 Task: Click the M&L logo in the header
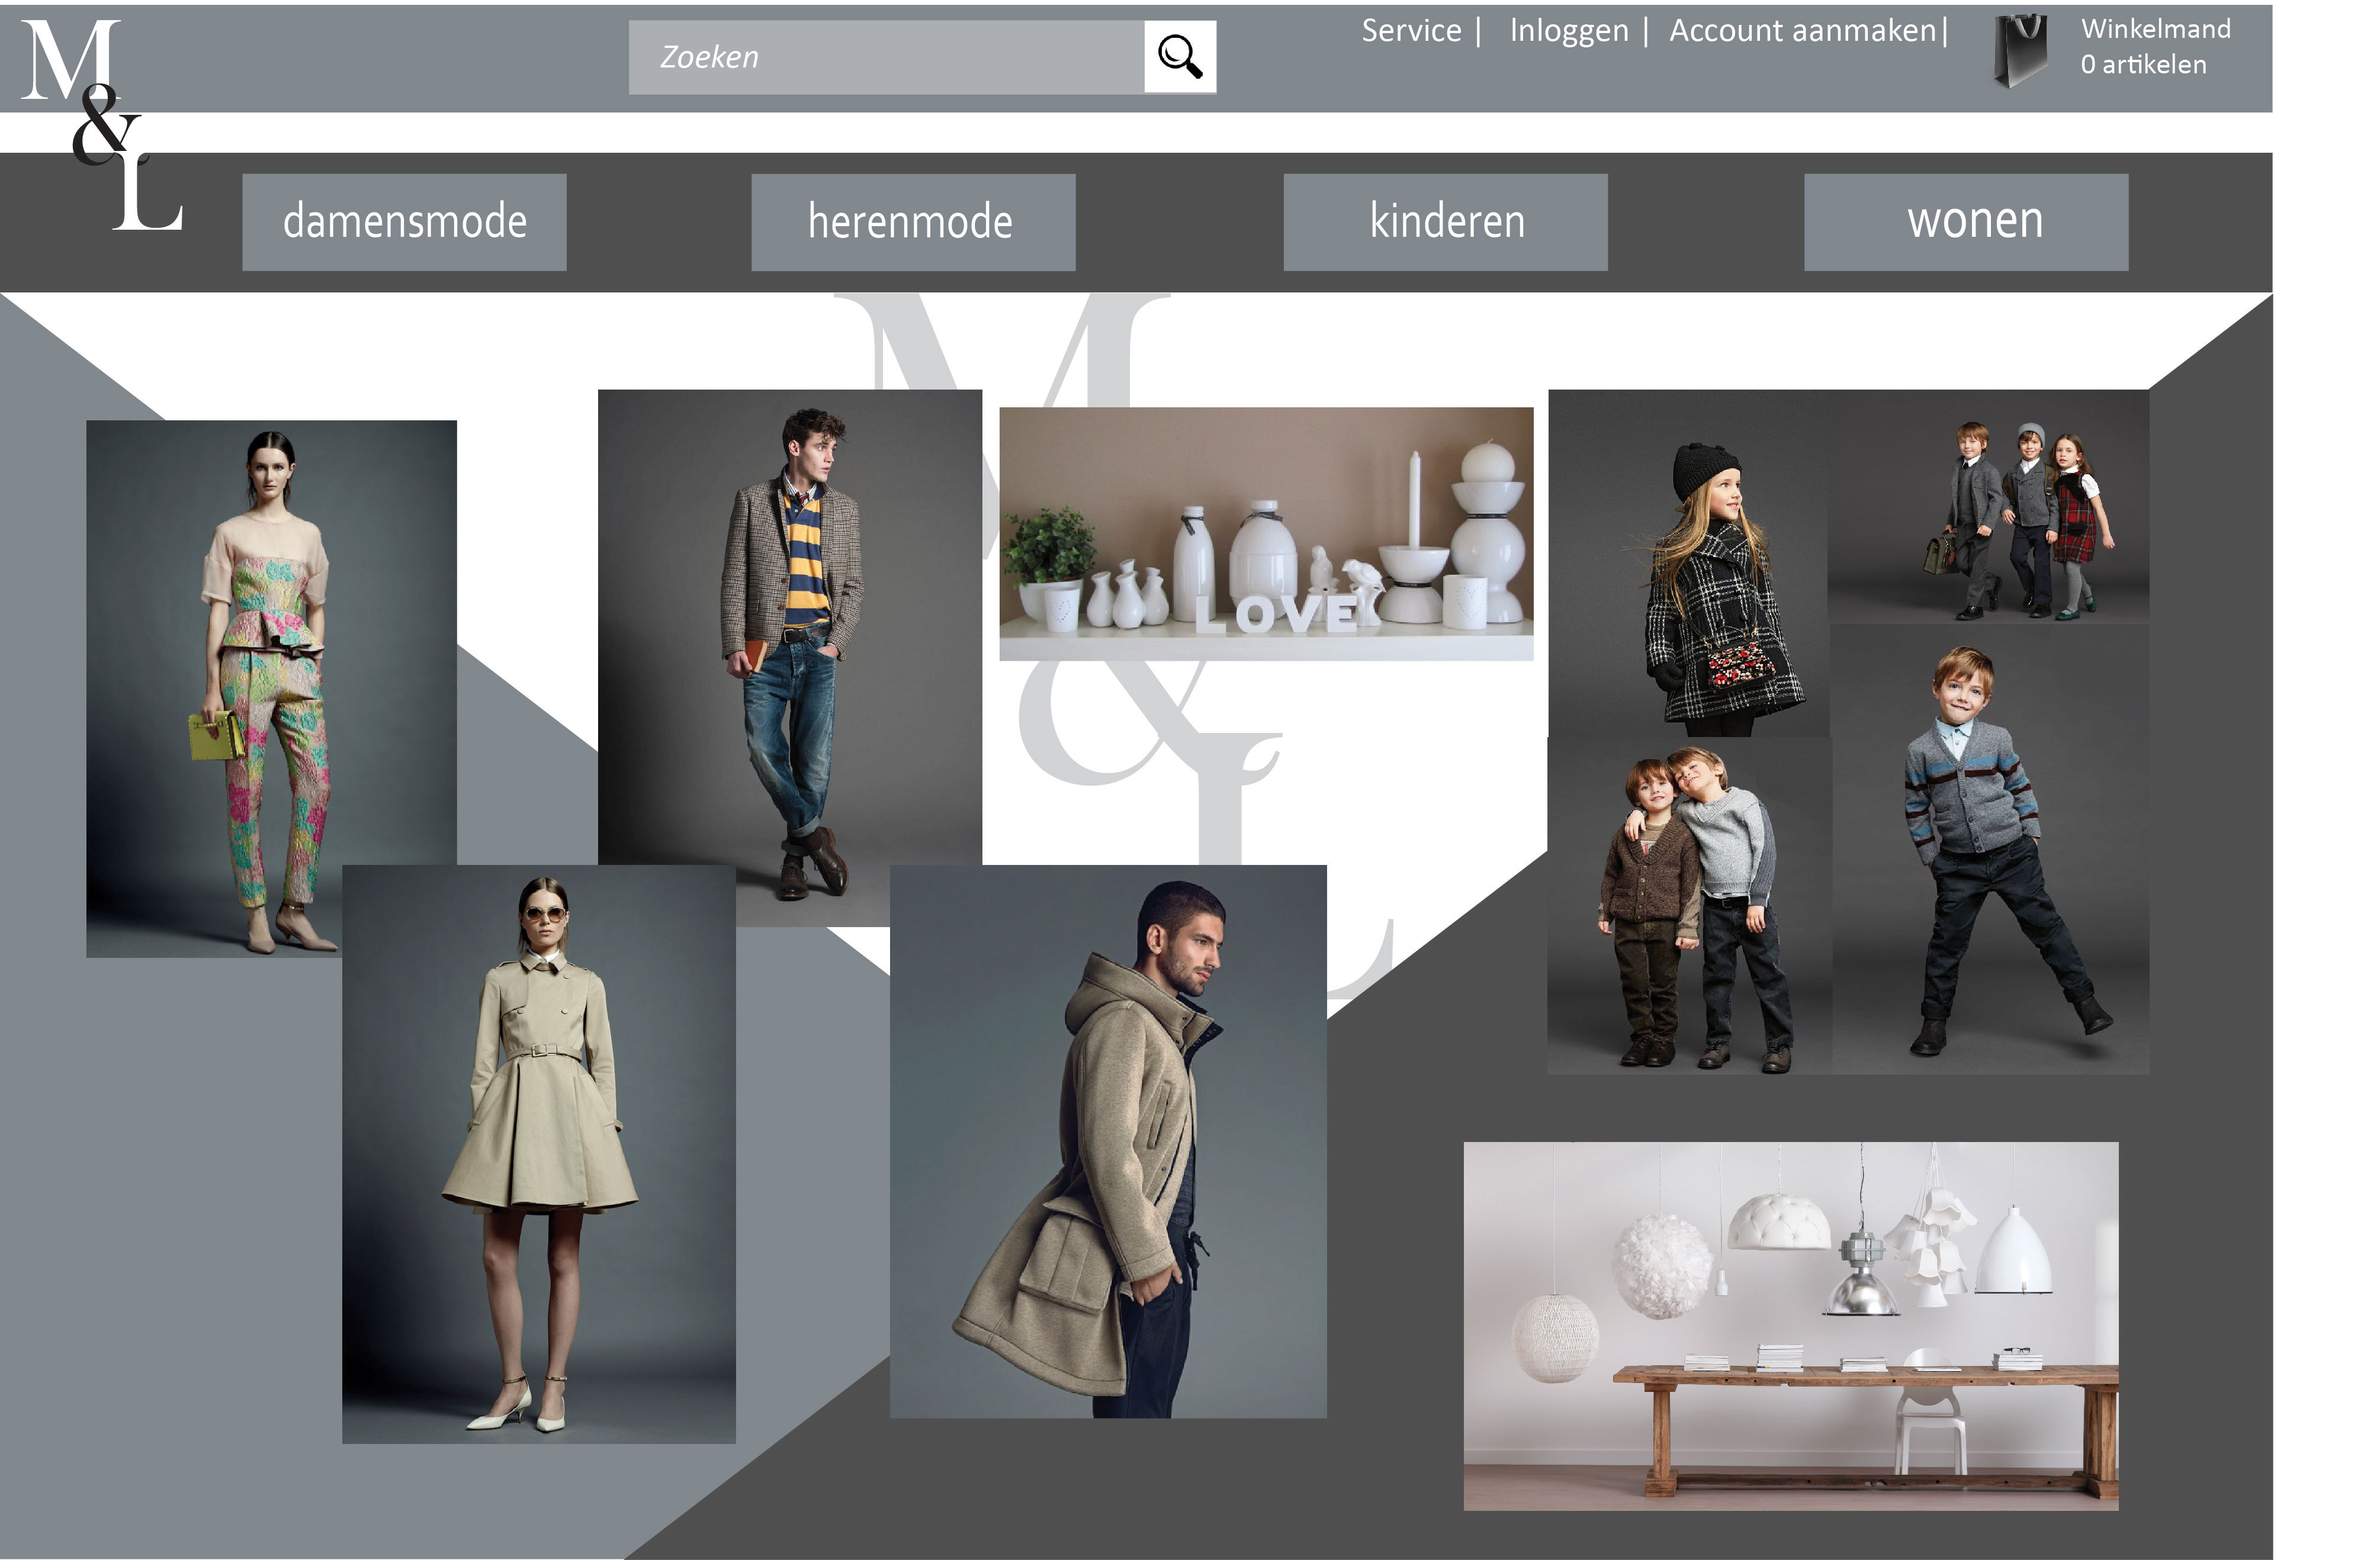click(x=100, y=125)
